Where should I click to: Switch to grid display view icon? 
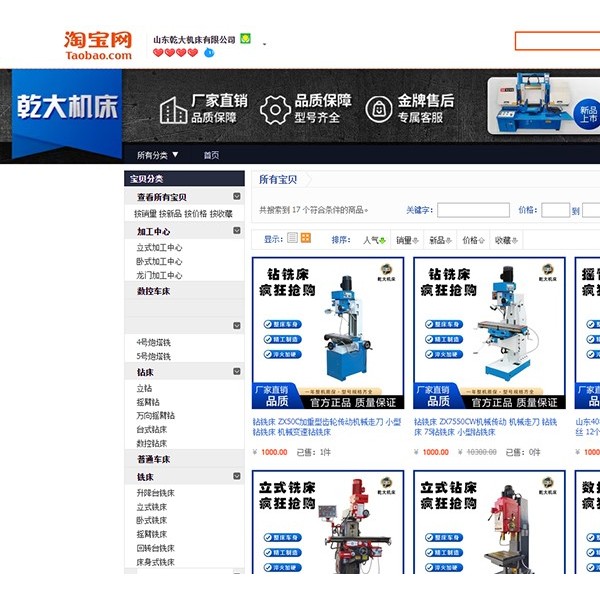(306, 238)
